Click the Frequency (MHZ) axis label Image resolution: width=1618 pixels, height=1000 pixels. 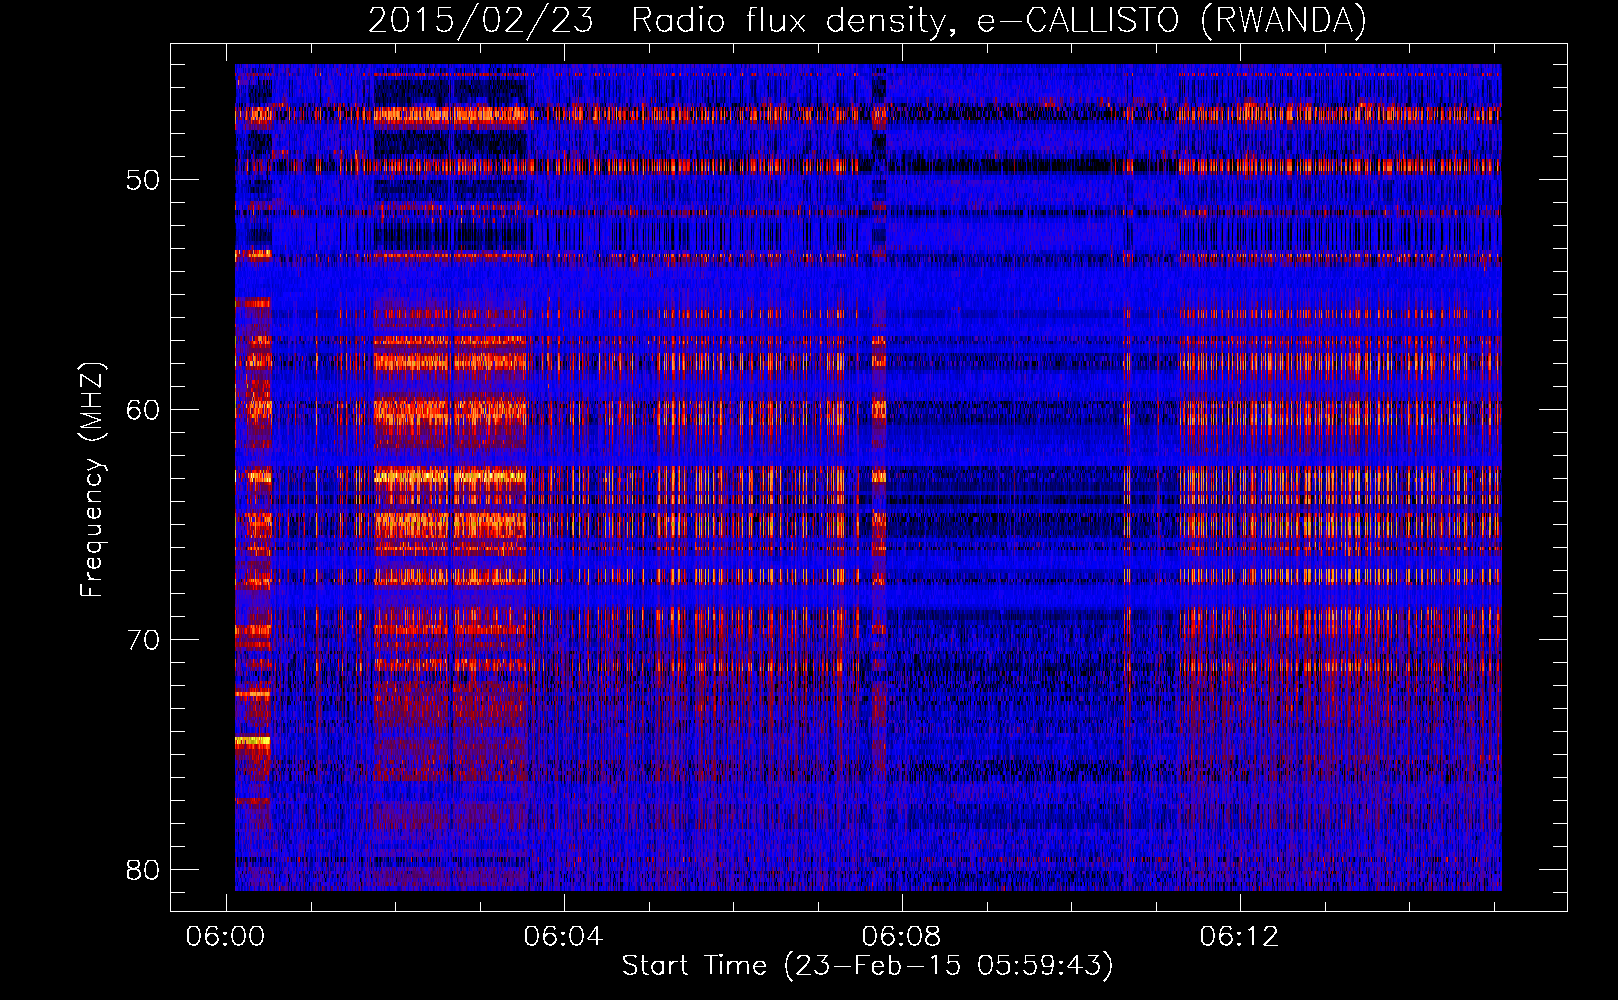click(91, 481)
